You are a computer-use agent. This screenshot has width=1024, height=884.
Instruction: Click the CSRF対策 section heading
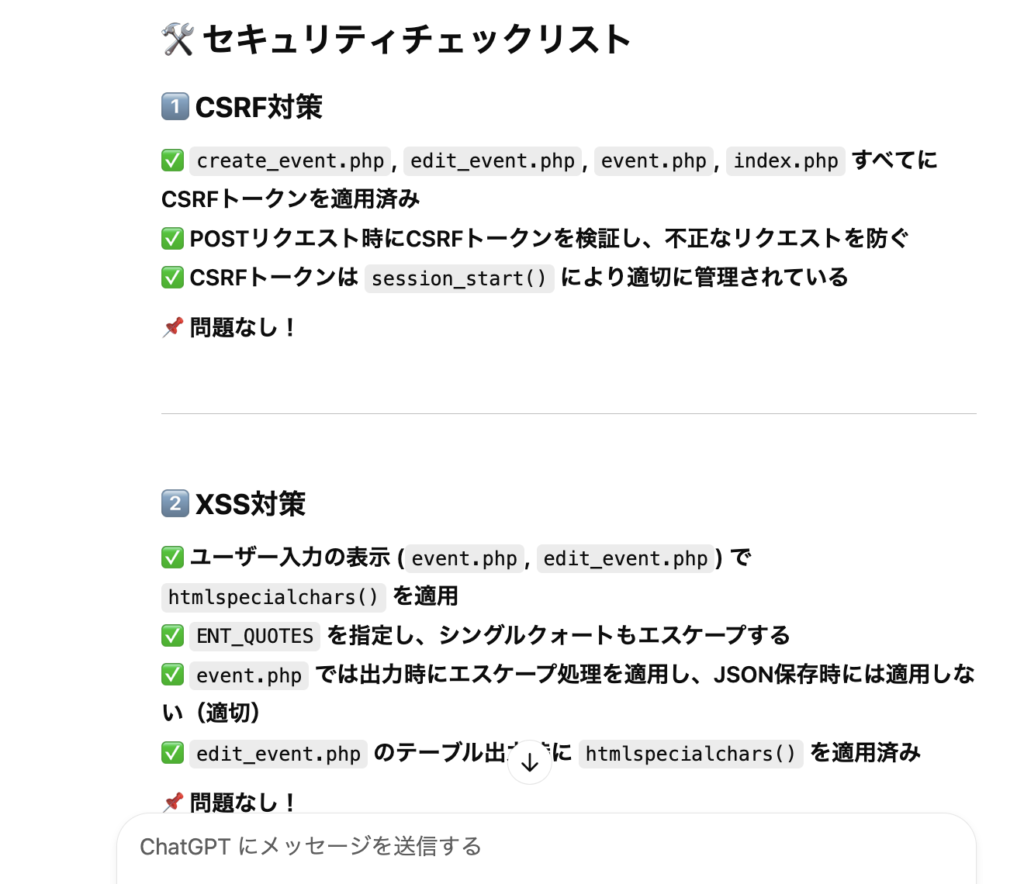[259, 107]
